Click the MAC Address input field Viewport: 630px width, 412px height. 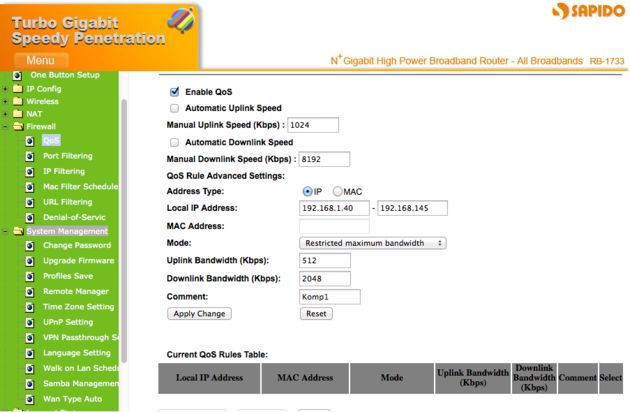click(334, 226)
